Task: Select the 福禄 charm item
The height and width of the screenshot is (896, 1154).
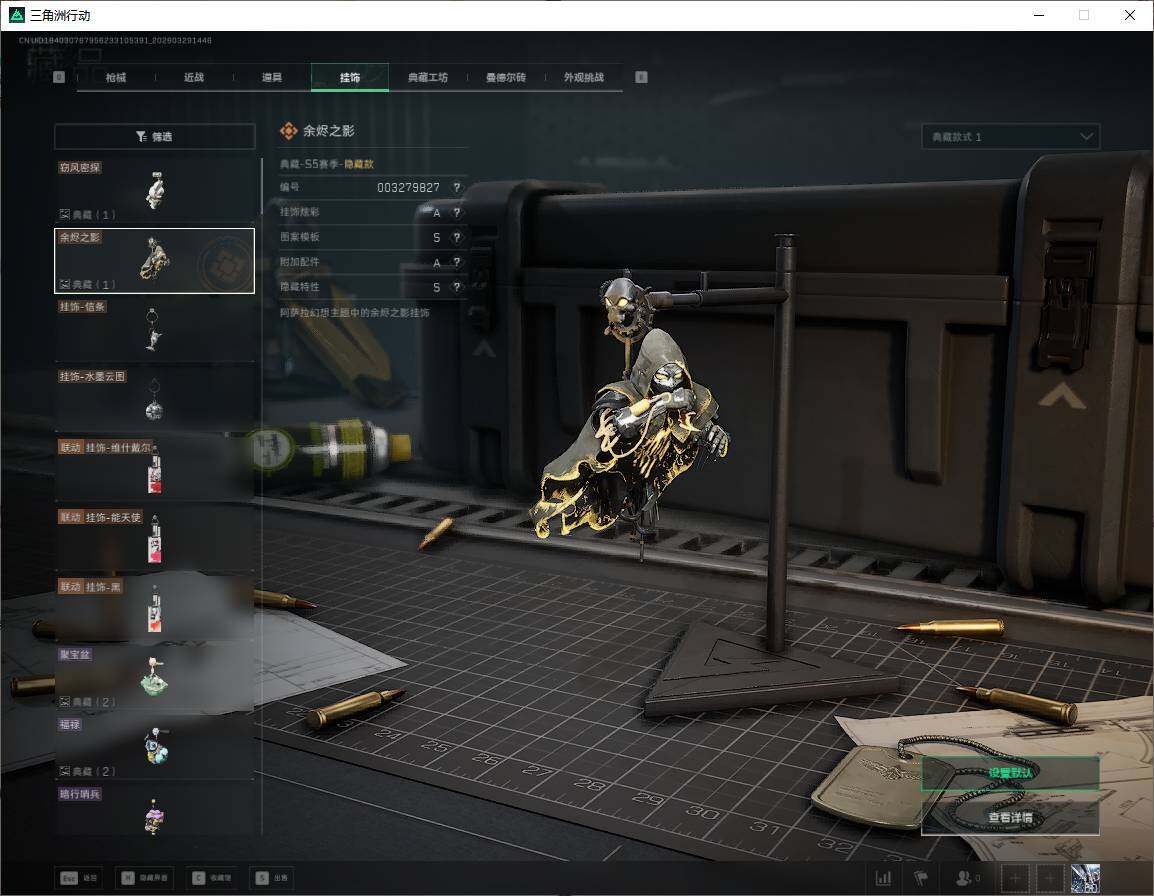Action: 155,748
